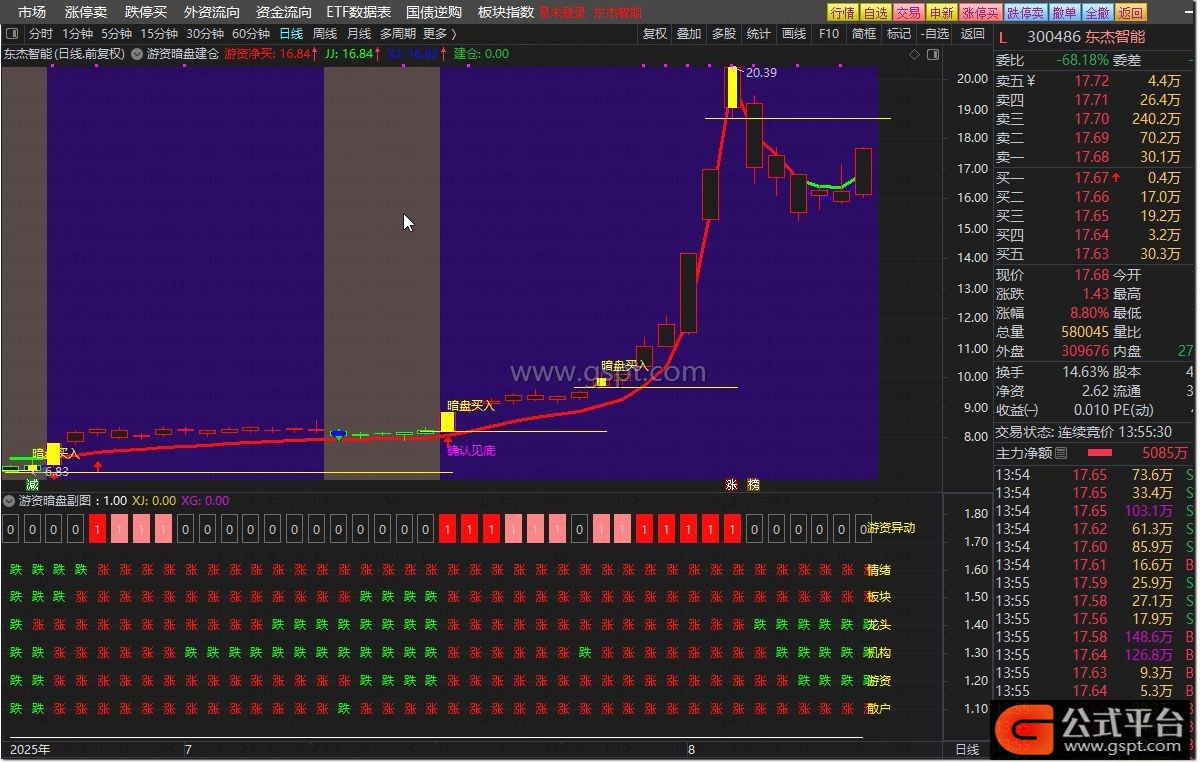Click the chart toolbar 返回 button

pos(972,33)
